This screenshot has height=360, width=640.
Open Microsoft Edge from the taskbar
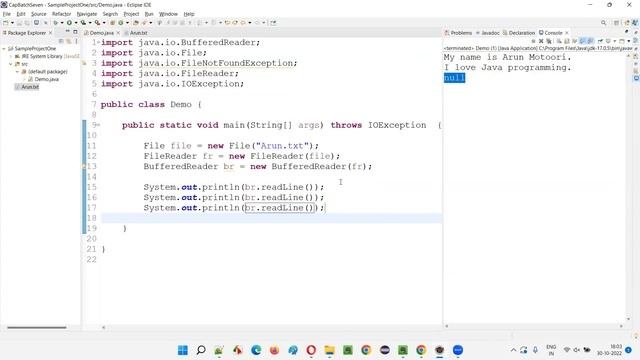click(x=256, y=350)
